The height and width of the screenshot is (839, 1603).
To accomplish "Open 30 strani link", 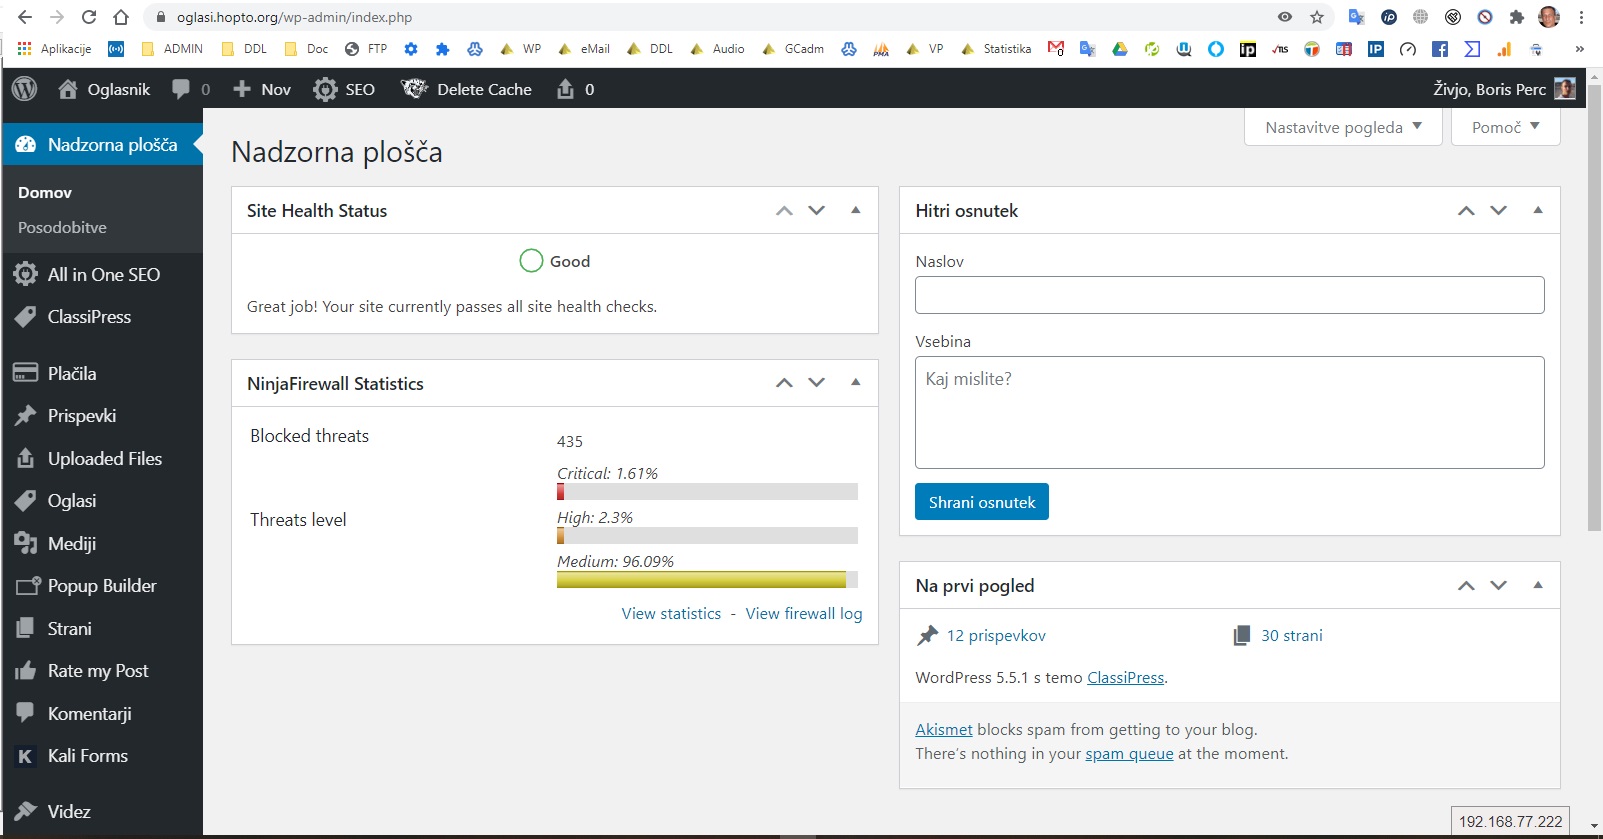I will [x=1292, y=636].
